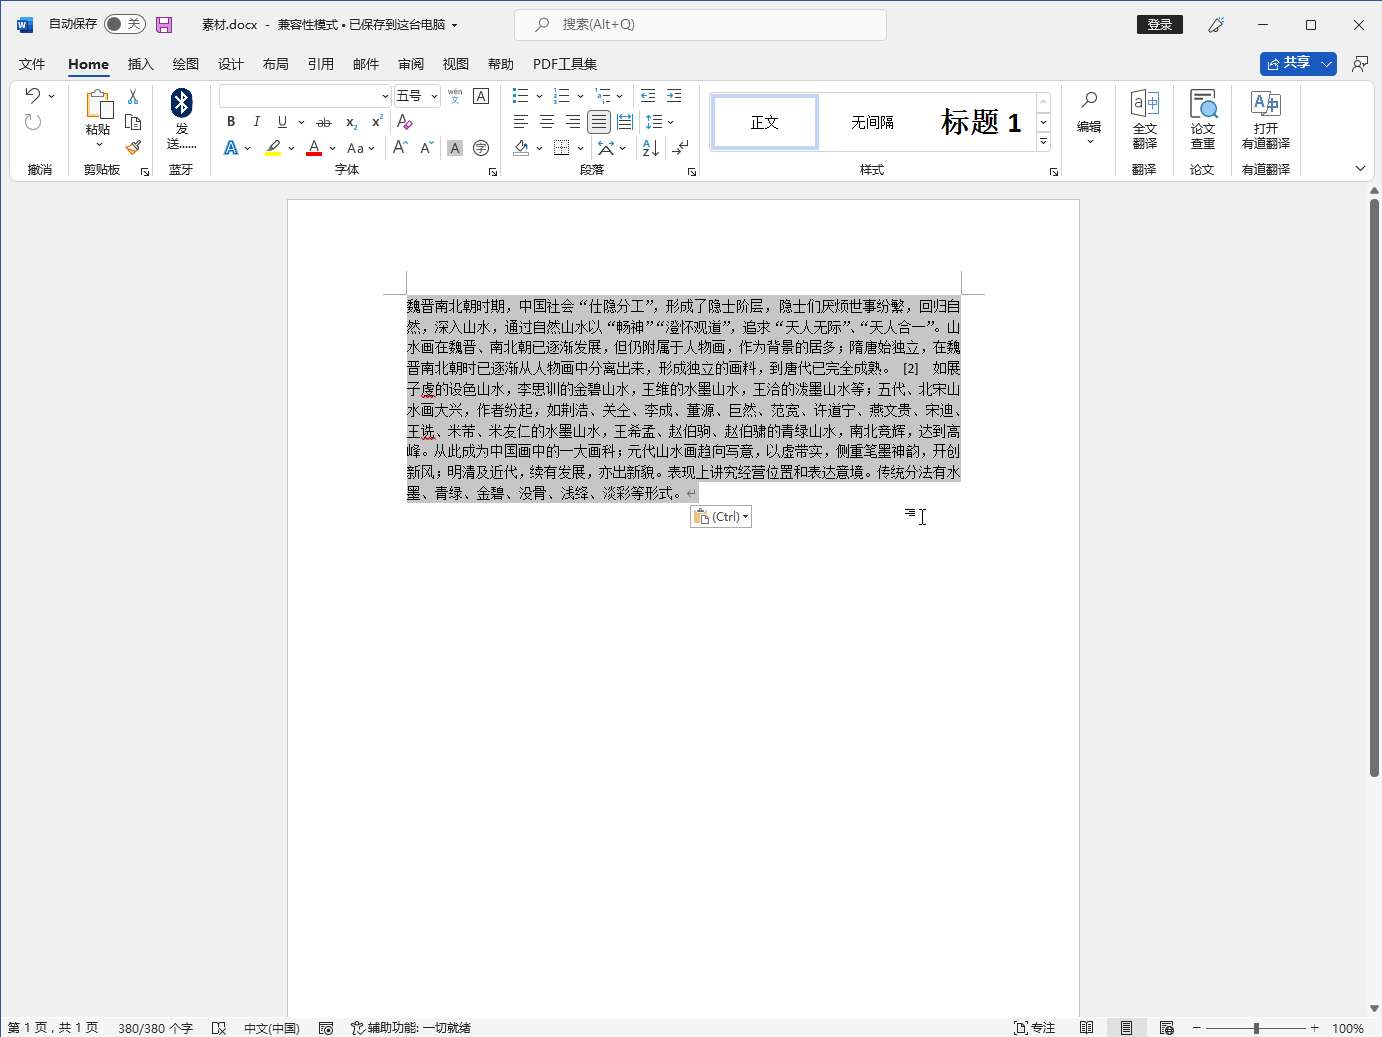Collapse the ribbon chevron
Viewport: 1382px width, 1037px height.
pos(1360,169)
